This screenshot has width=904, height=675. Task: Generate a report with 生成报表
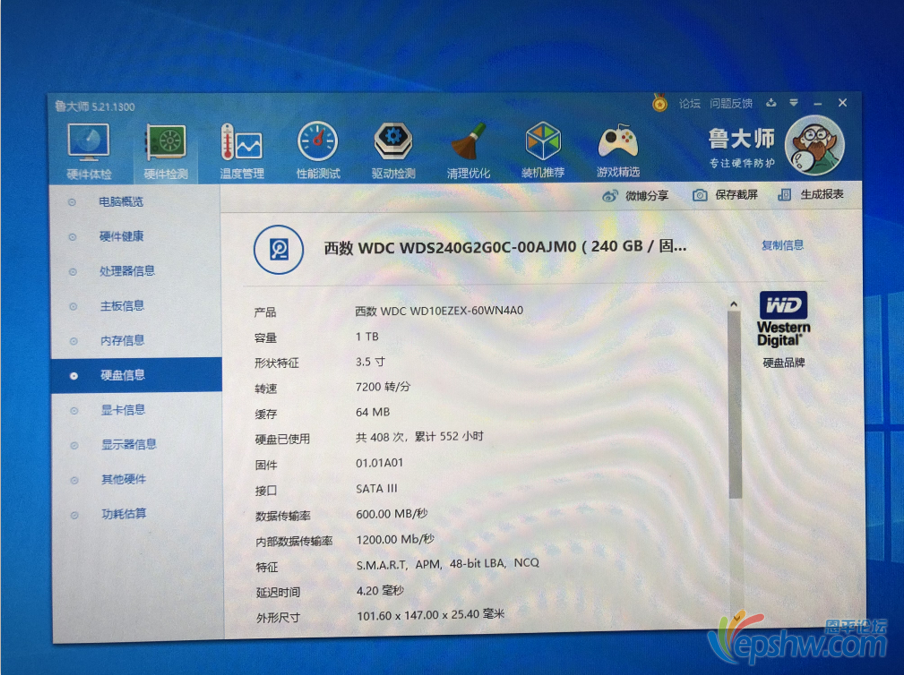click(x=810, y=194)
